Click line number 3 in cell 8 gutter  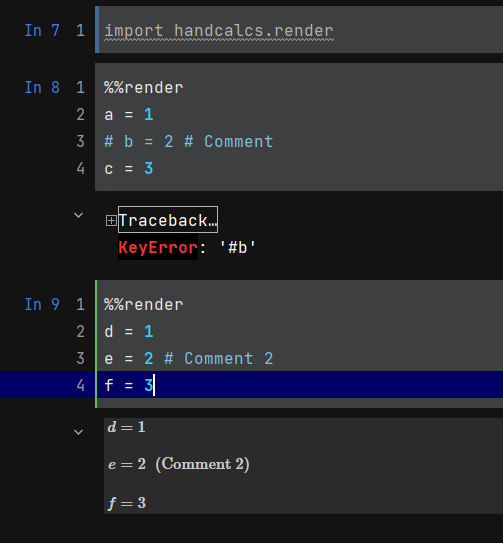point(80,141)
